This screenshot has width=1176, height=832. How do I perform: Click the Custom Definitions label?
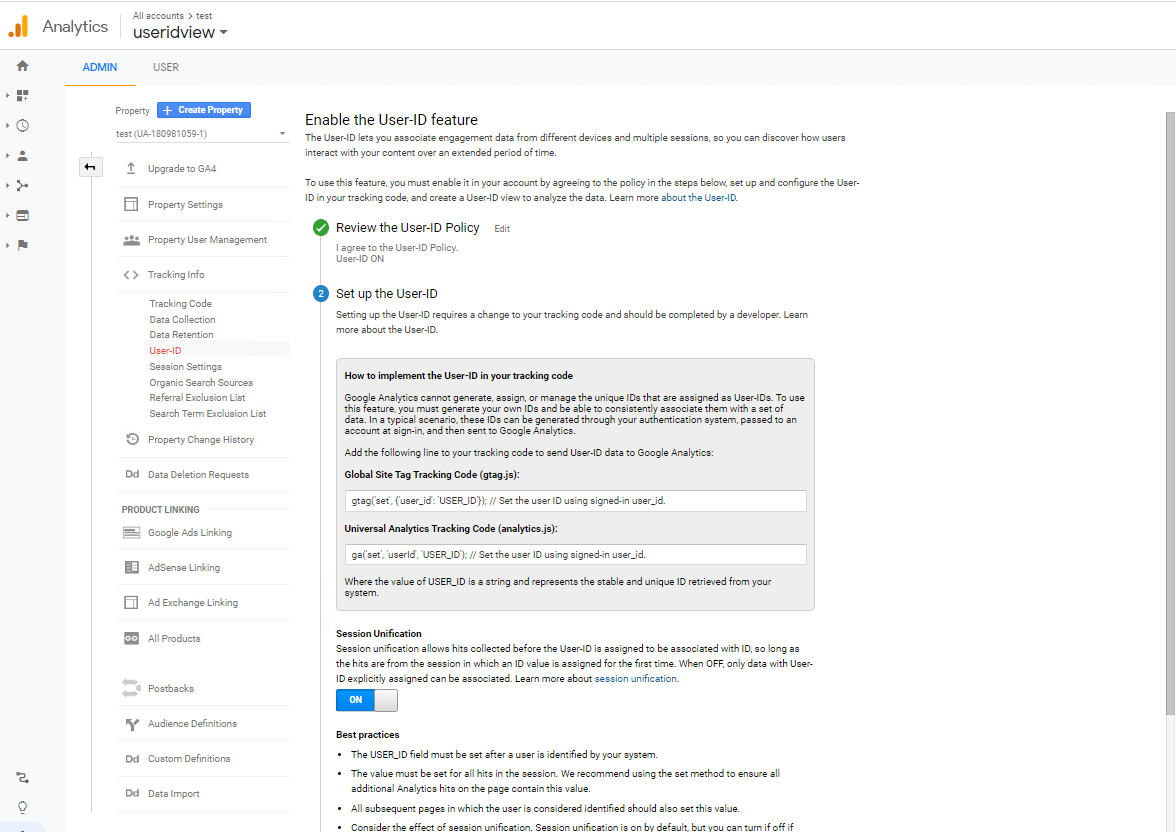pos(189,758)
